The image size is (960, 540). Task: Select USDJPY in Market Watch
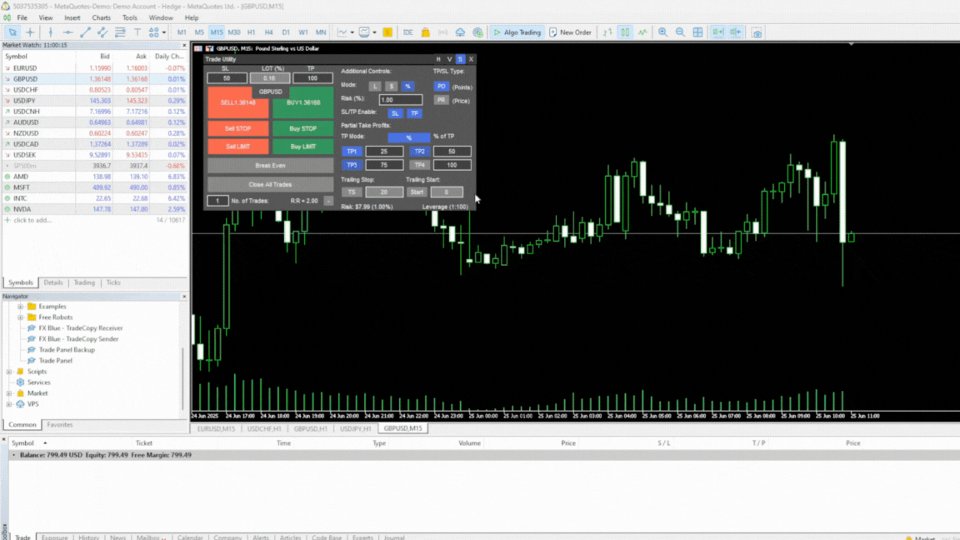point(95,100)
